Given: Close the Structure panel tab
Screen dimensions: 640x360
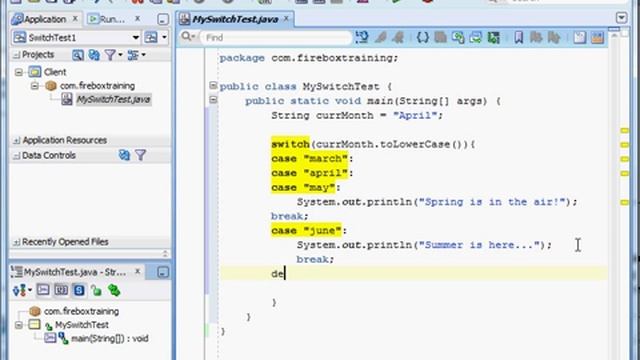Looking at the screenshot, I should pos(138,271).
